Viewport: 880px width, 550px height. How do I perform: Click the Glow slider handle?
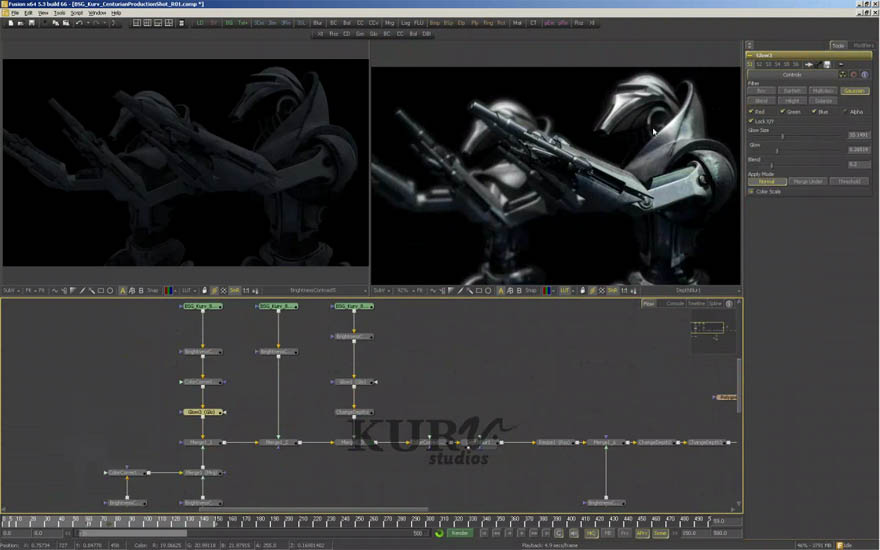pos(777,150)
